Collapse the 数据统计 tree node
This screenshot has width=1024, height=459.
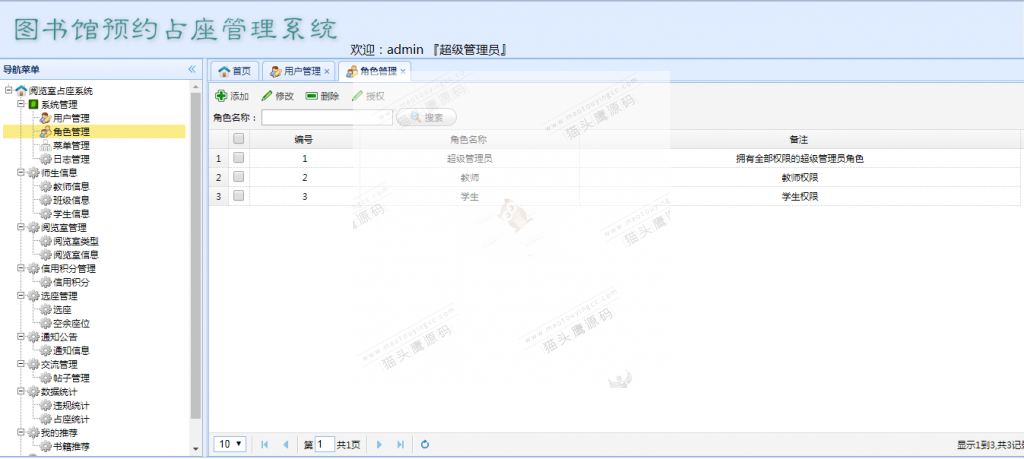(x=21, y=392)
